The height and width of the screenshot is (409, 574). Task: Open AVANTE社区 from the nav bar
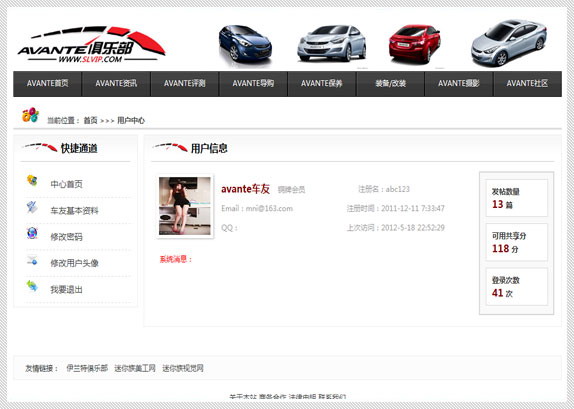528,83
